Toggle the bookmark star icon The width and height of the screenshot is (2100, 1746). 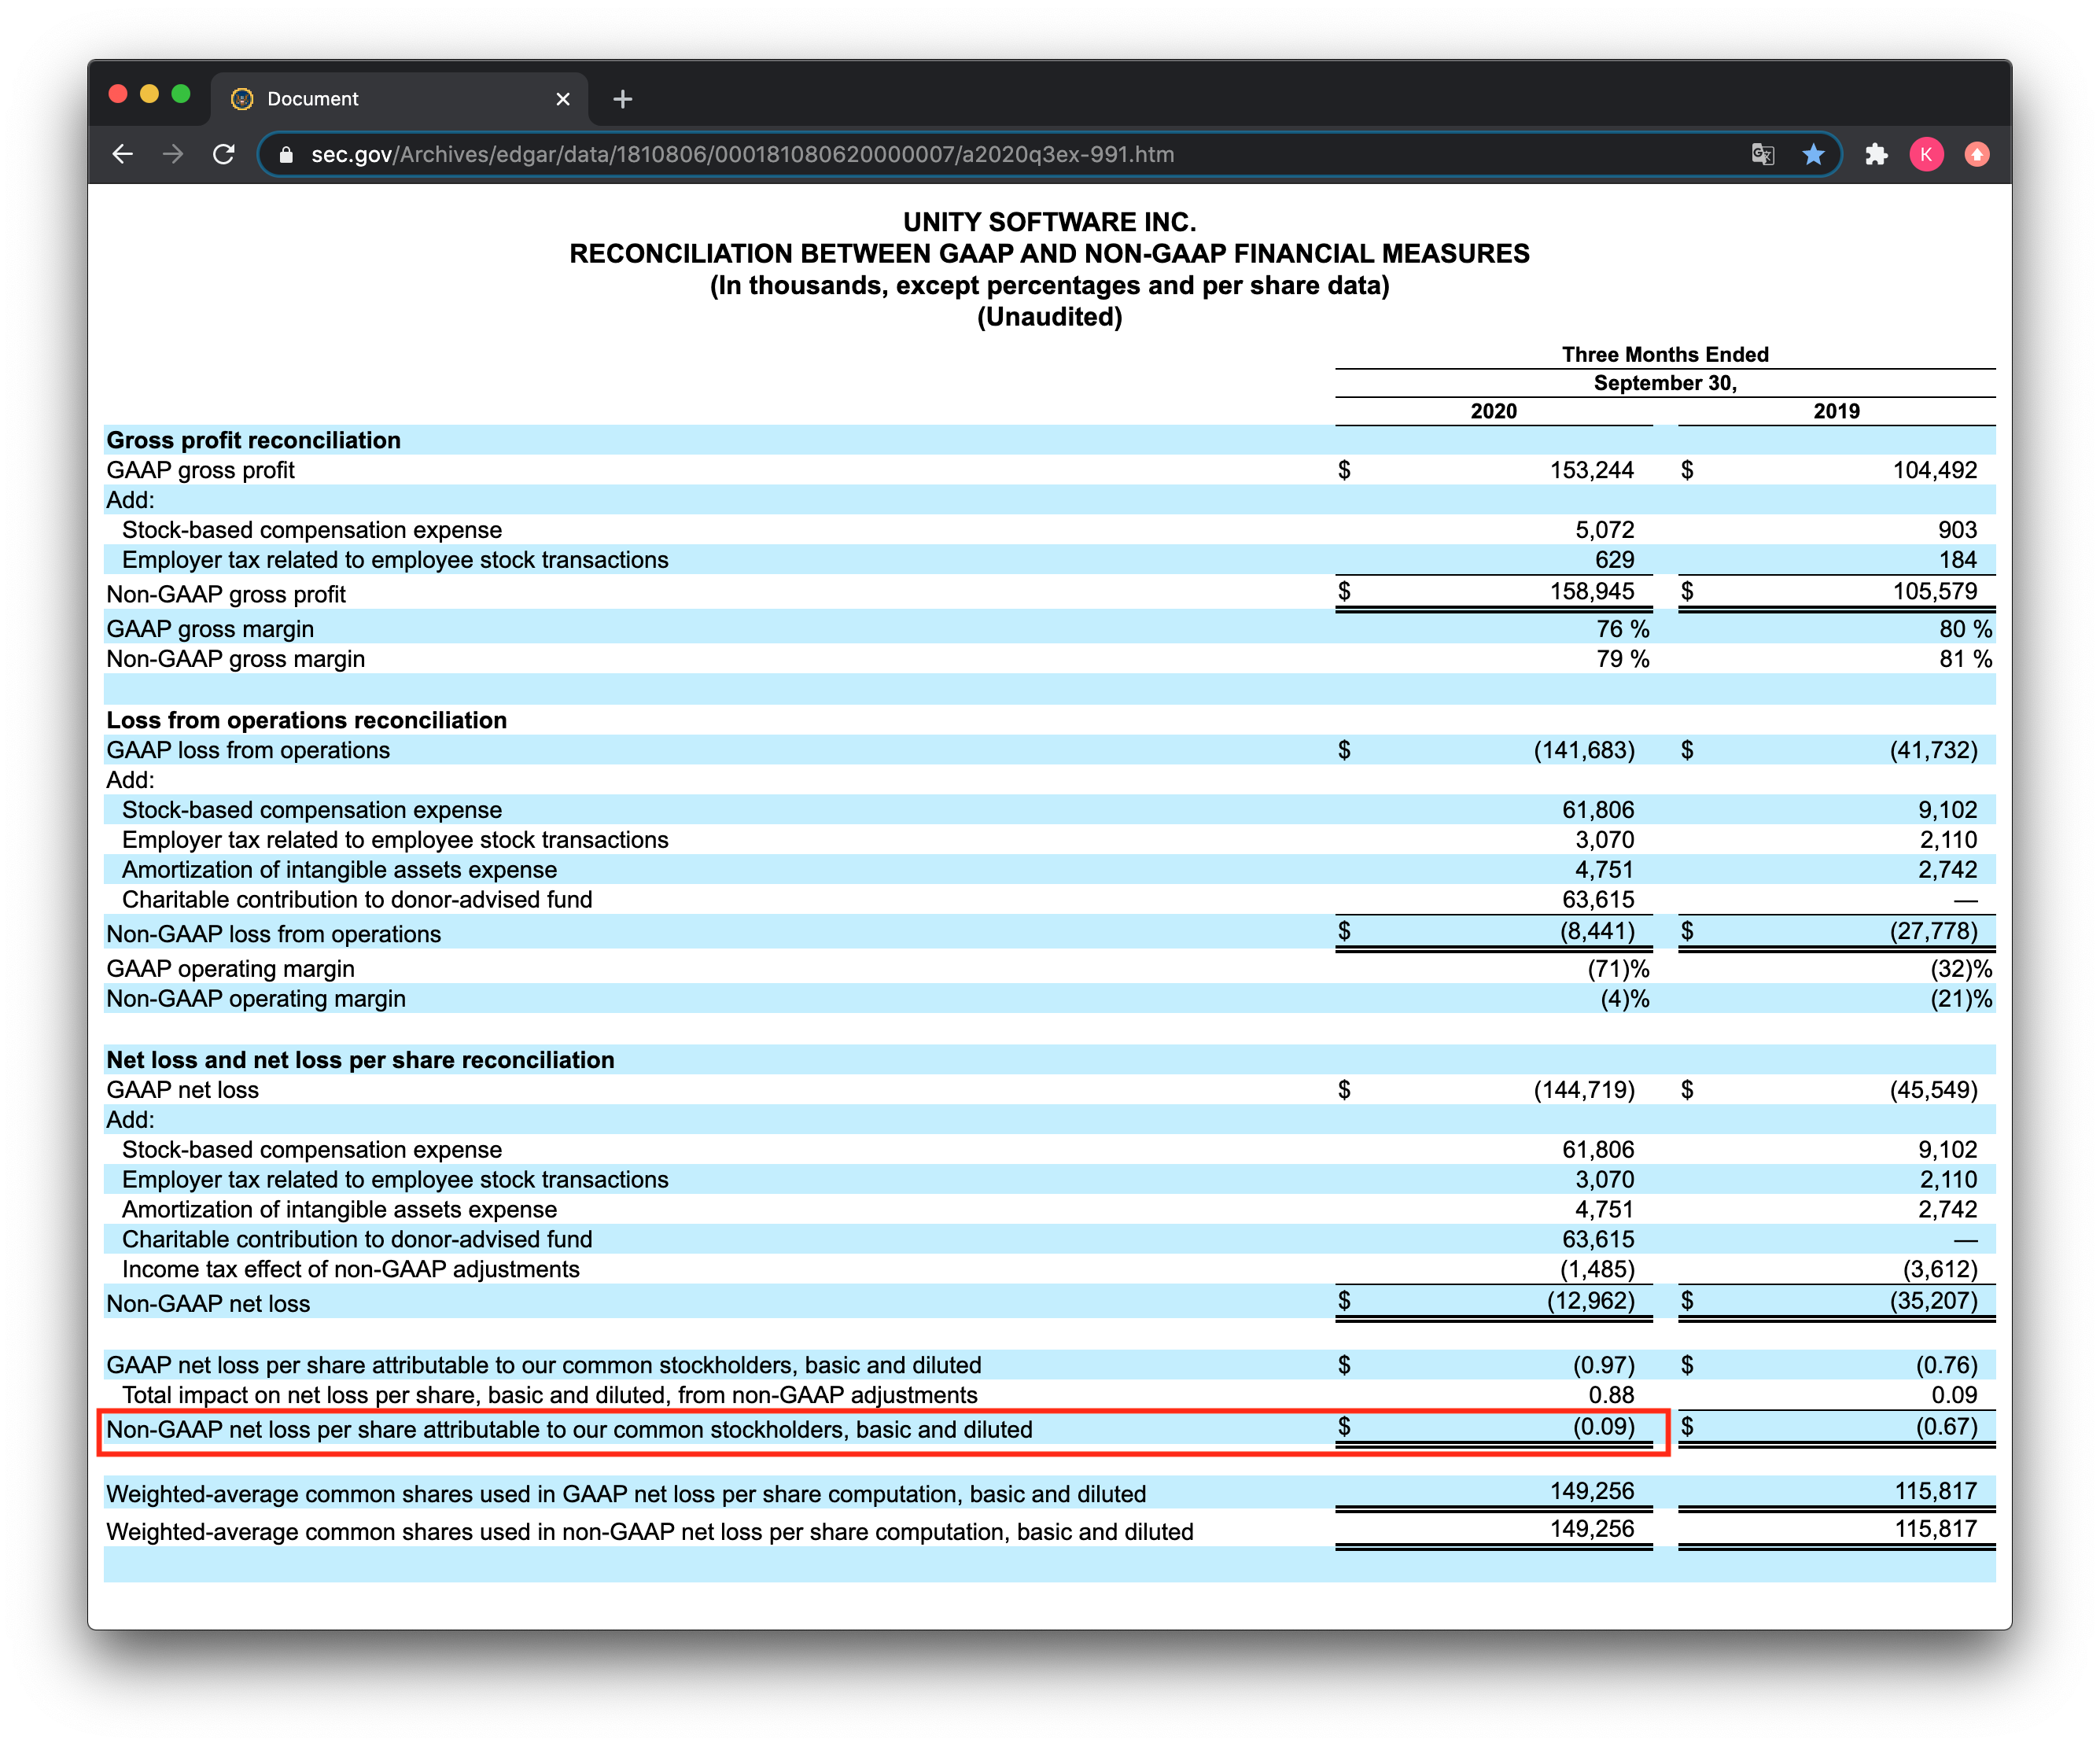[x=1813, y=154]
